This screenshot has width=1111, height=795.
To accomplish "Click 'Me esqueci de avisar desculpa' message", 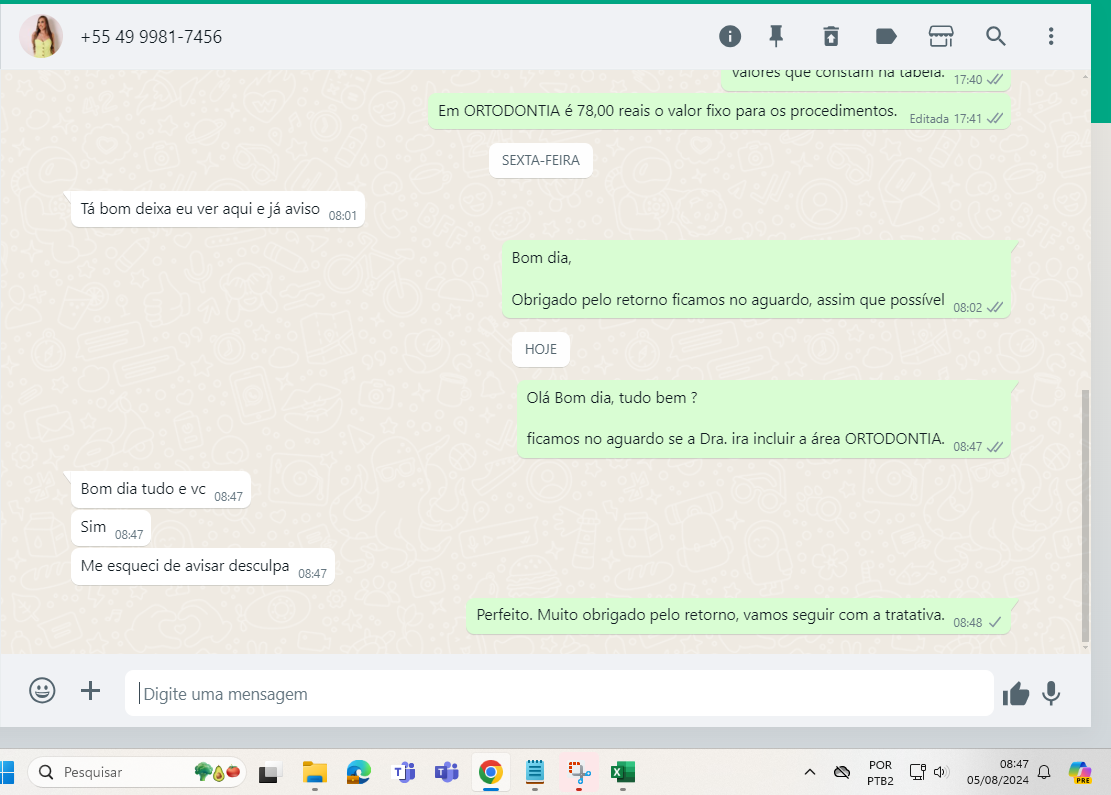I will [203, 567].
